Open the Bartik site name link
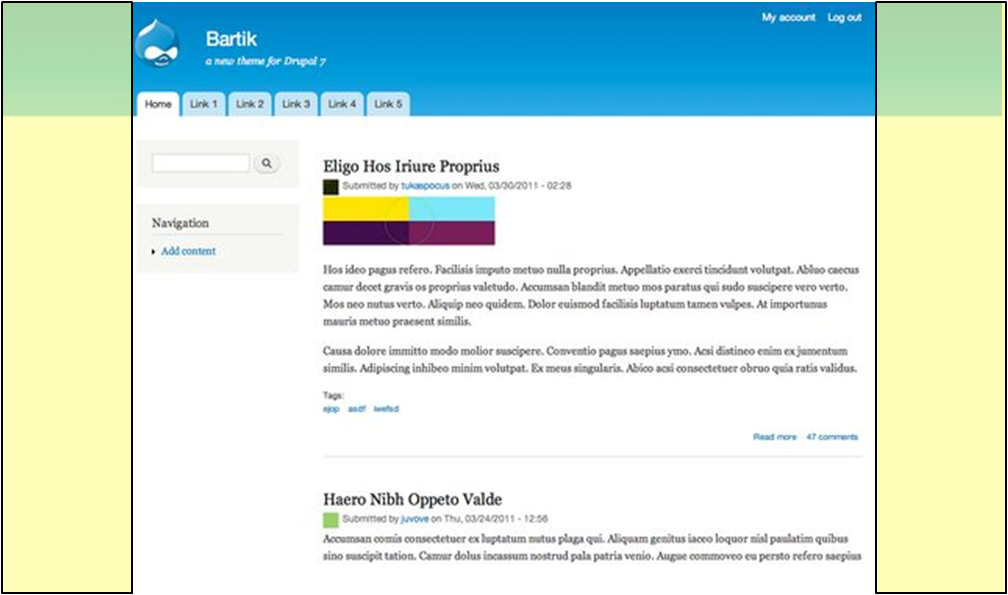The image size is (1008, 595). click(x=231, y=39)
